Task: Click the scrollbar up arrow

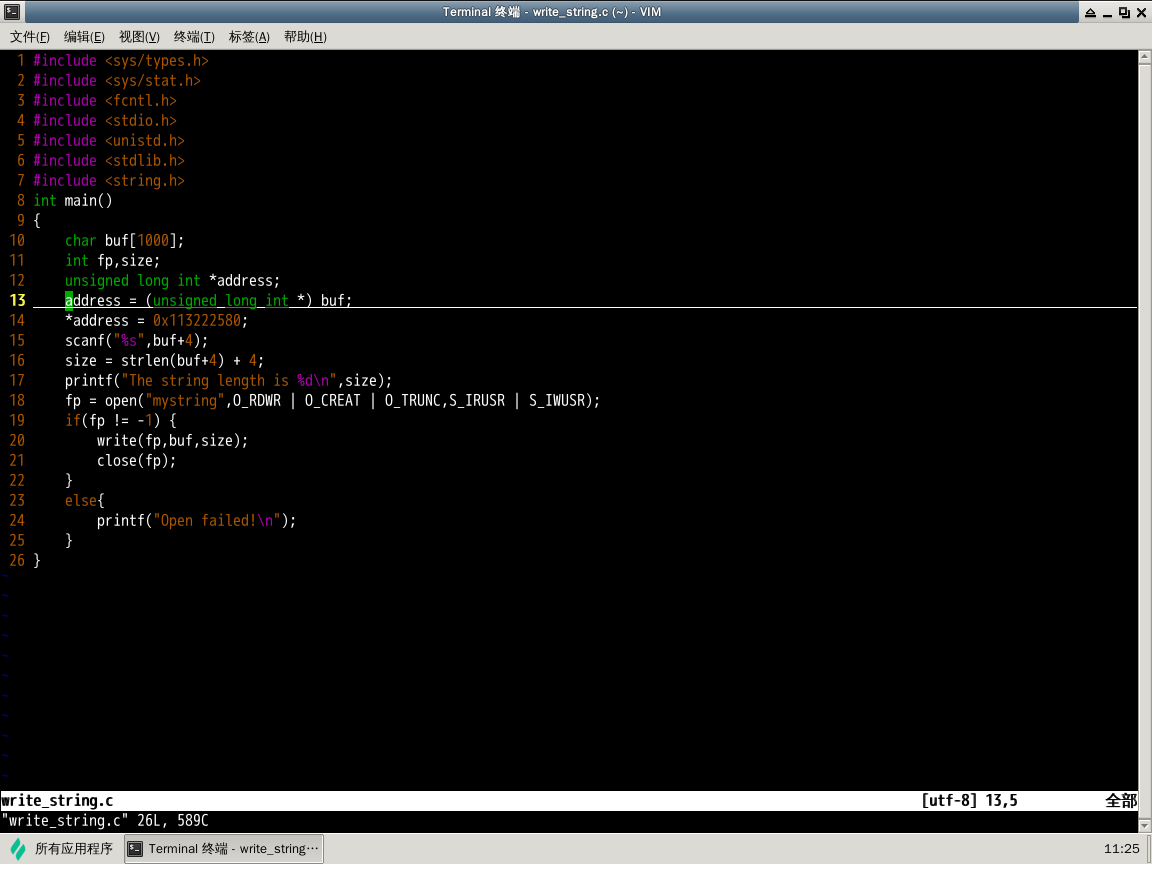Action: pyautogui.click(x=1144, y=59)
